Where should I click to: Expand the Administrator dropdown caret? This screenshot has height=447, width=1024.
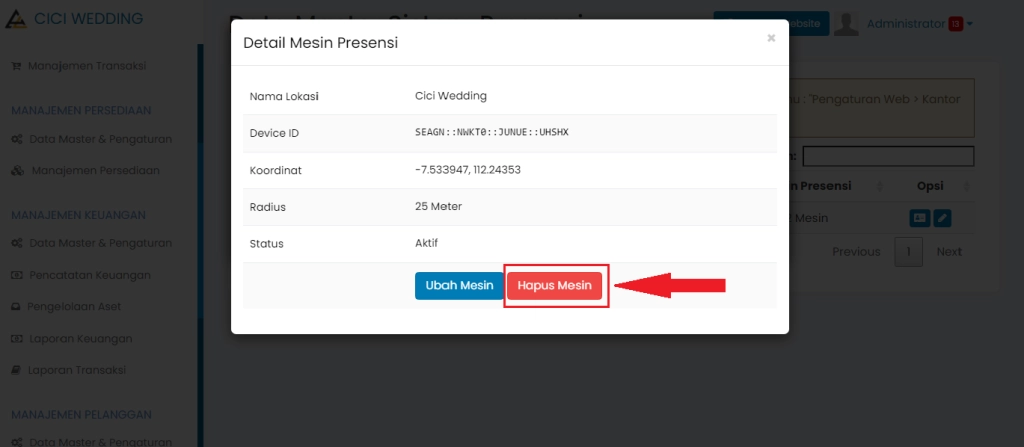(970, 24)
